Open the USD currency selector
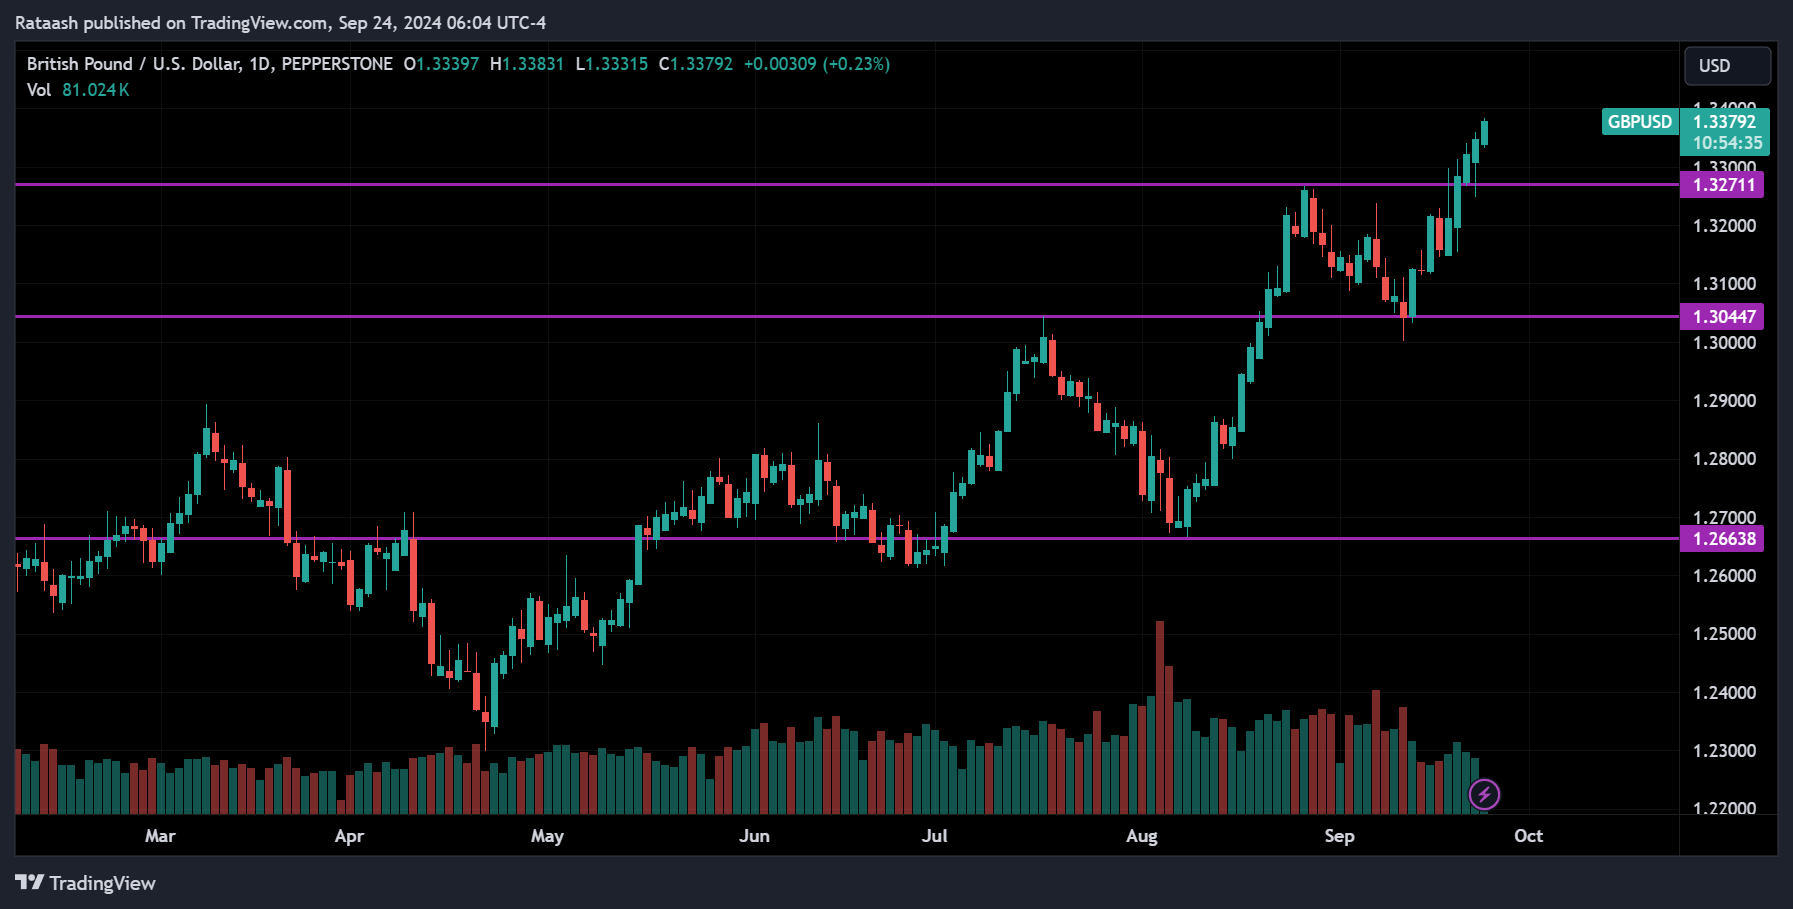1793x909 pixels. point(1727,65)
